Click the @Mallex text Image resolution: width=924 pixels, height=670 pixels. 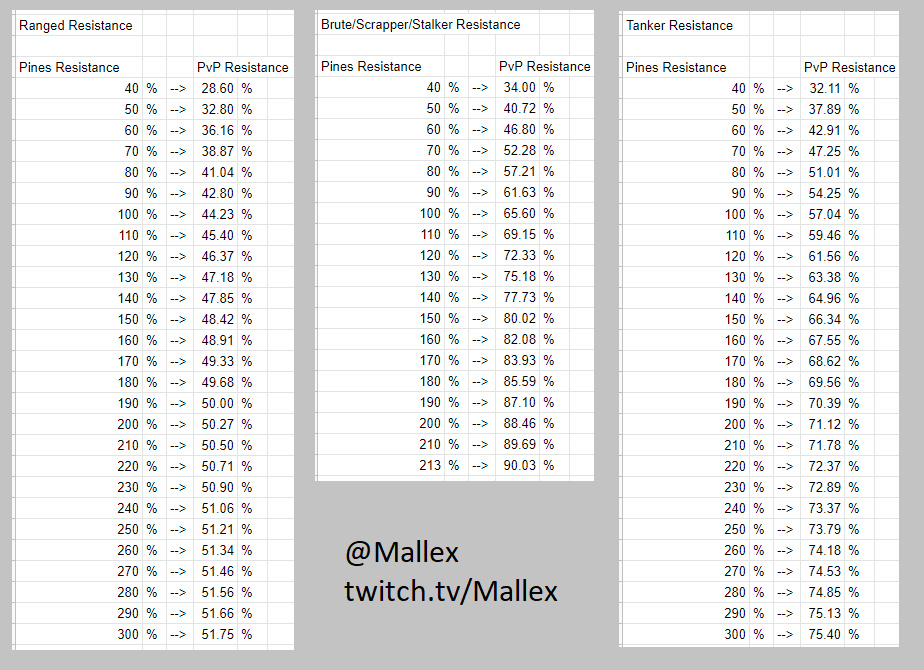401,553
